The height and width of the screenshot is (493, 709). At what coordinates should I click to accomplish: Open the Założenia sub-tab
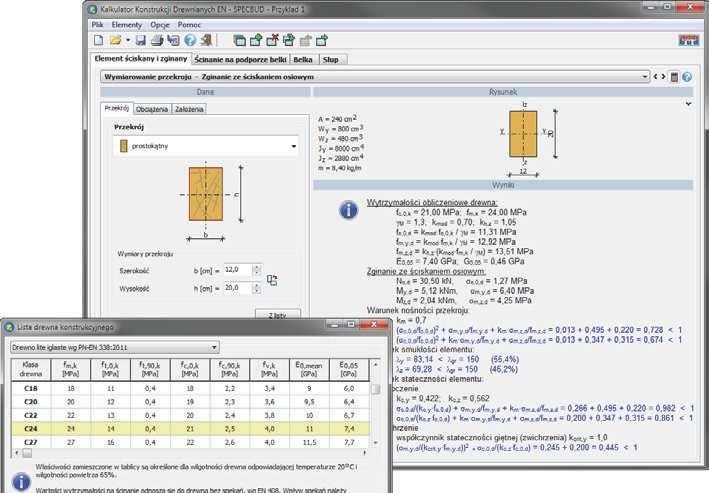(189, 109)
